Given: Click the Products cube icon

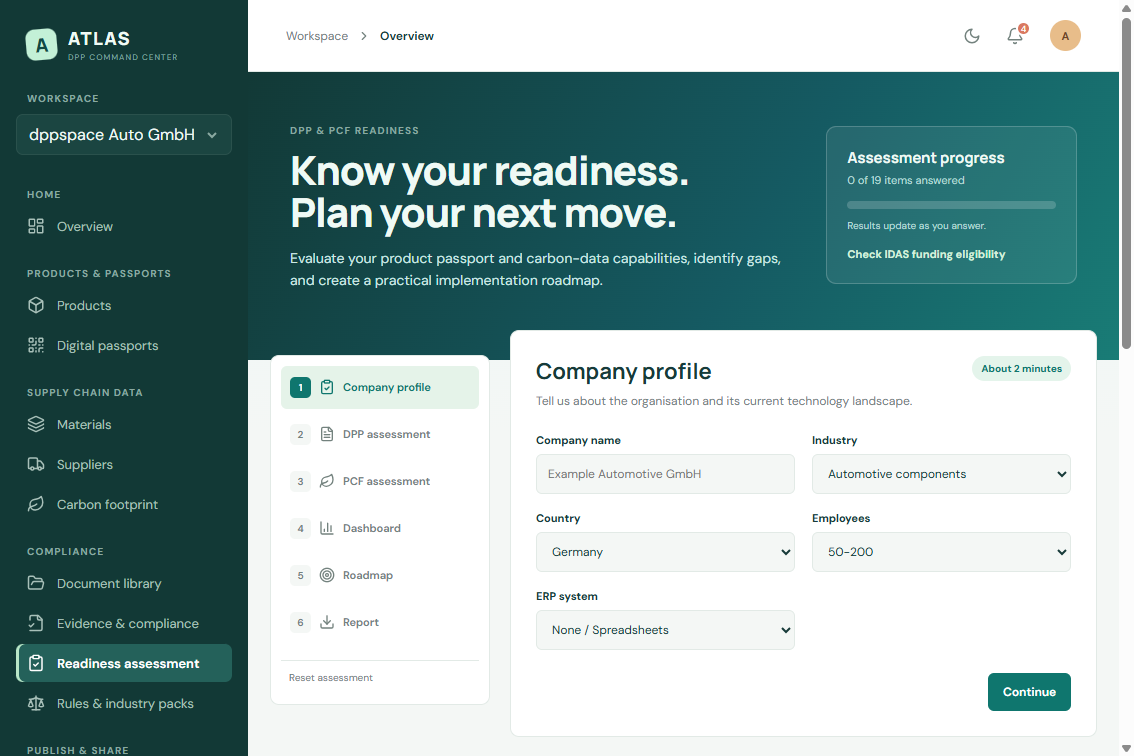Looking at the screenshot, I should point(36,305).
